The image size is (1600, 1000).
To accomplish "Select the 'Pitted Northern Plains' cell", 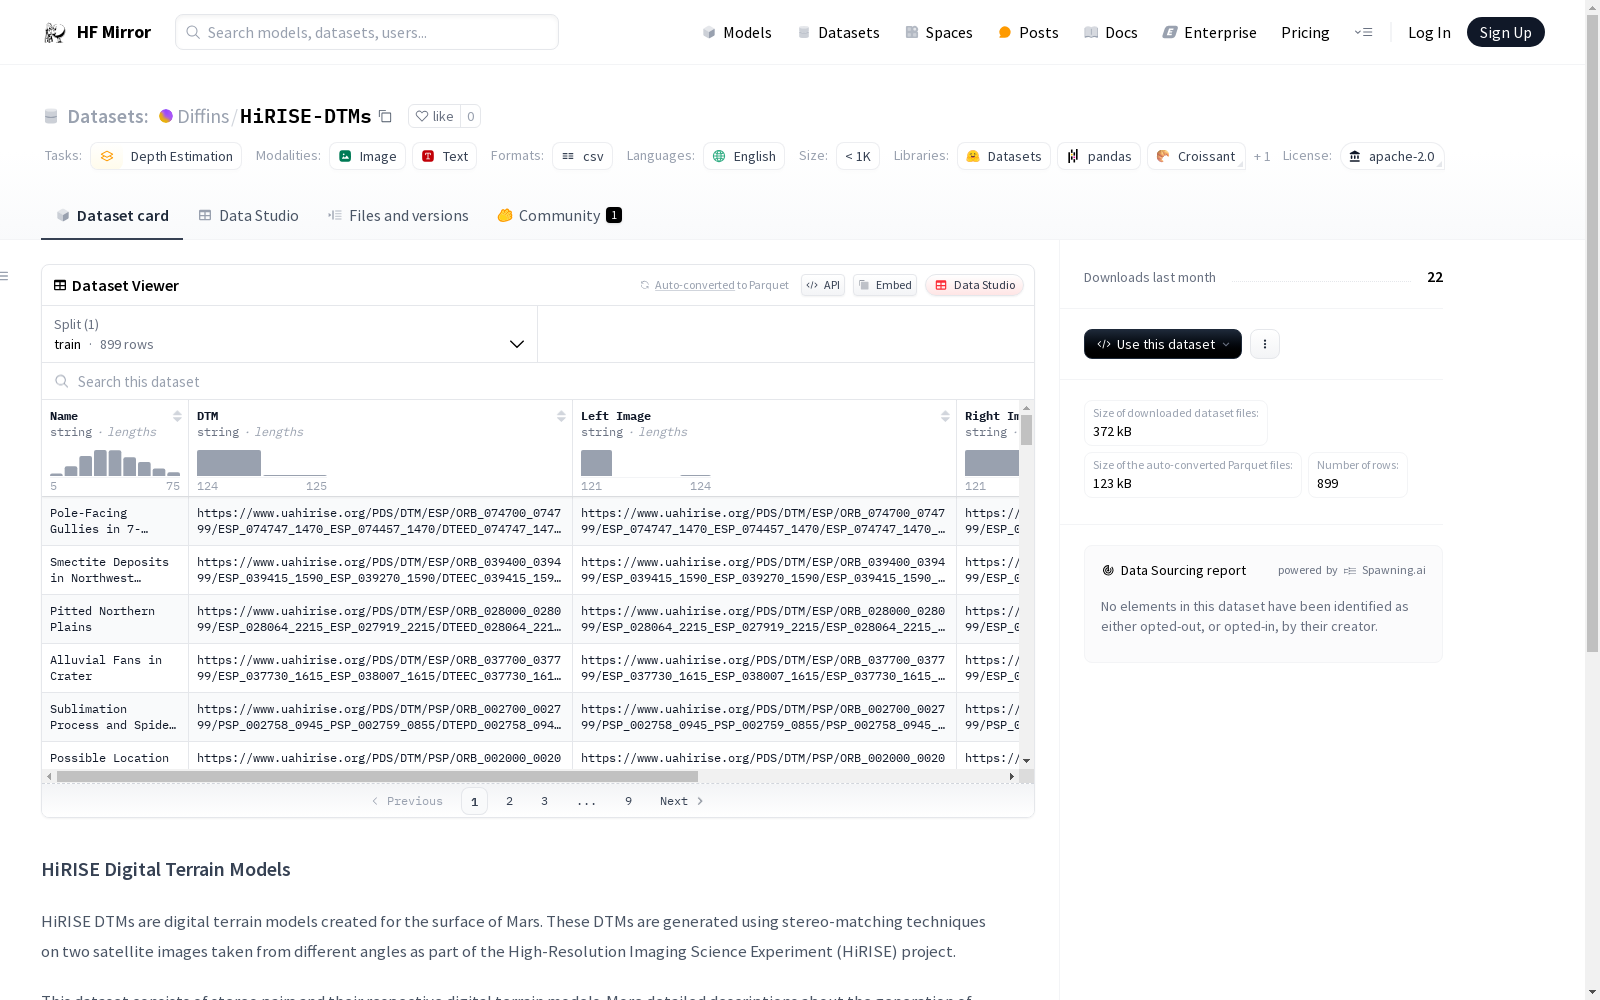I will 115,619.
